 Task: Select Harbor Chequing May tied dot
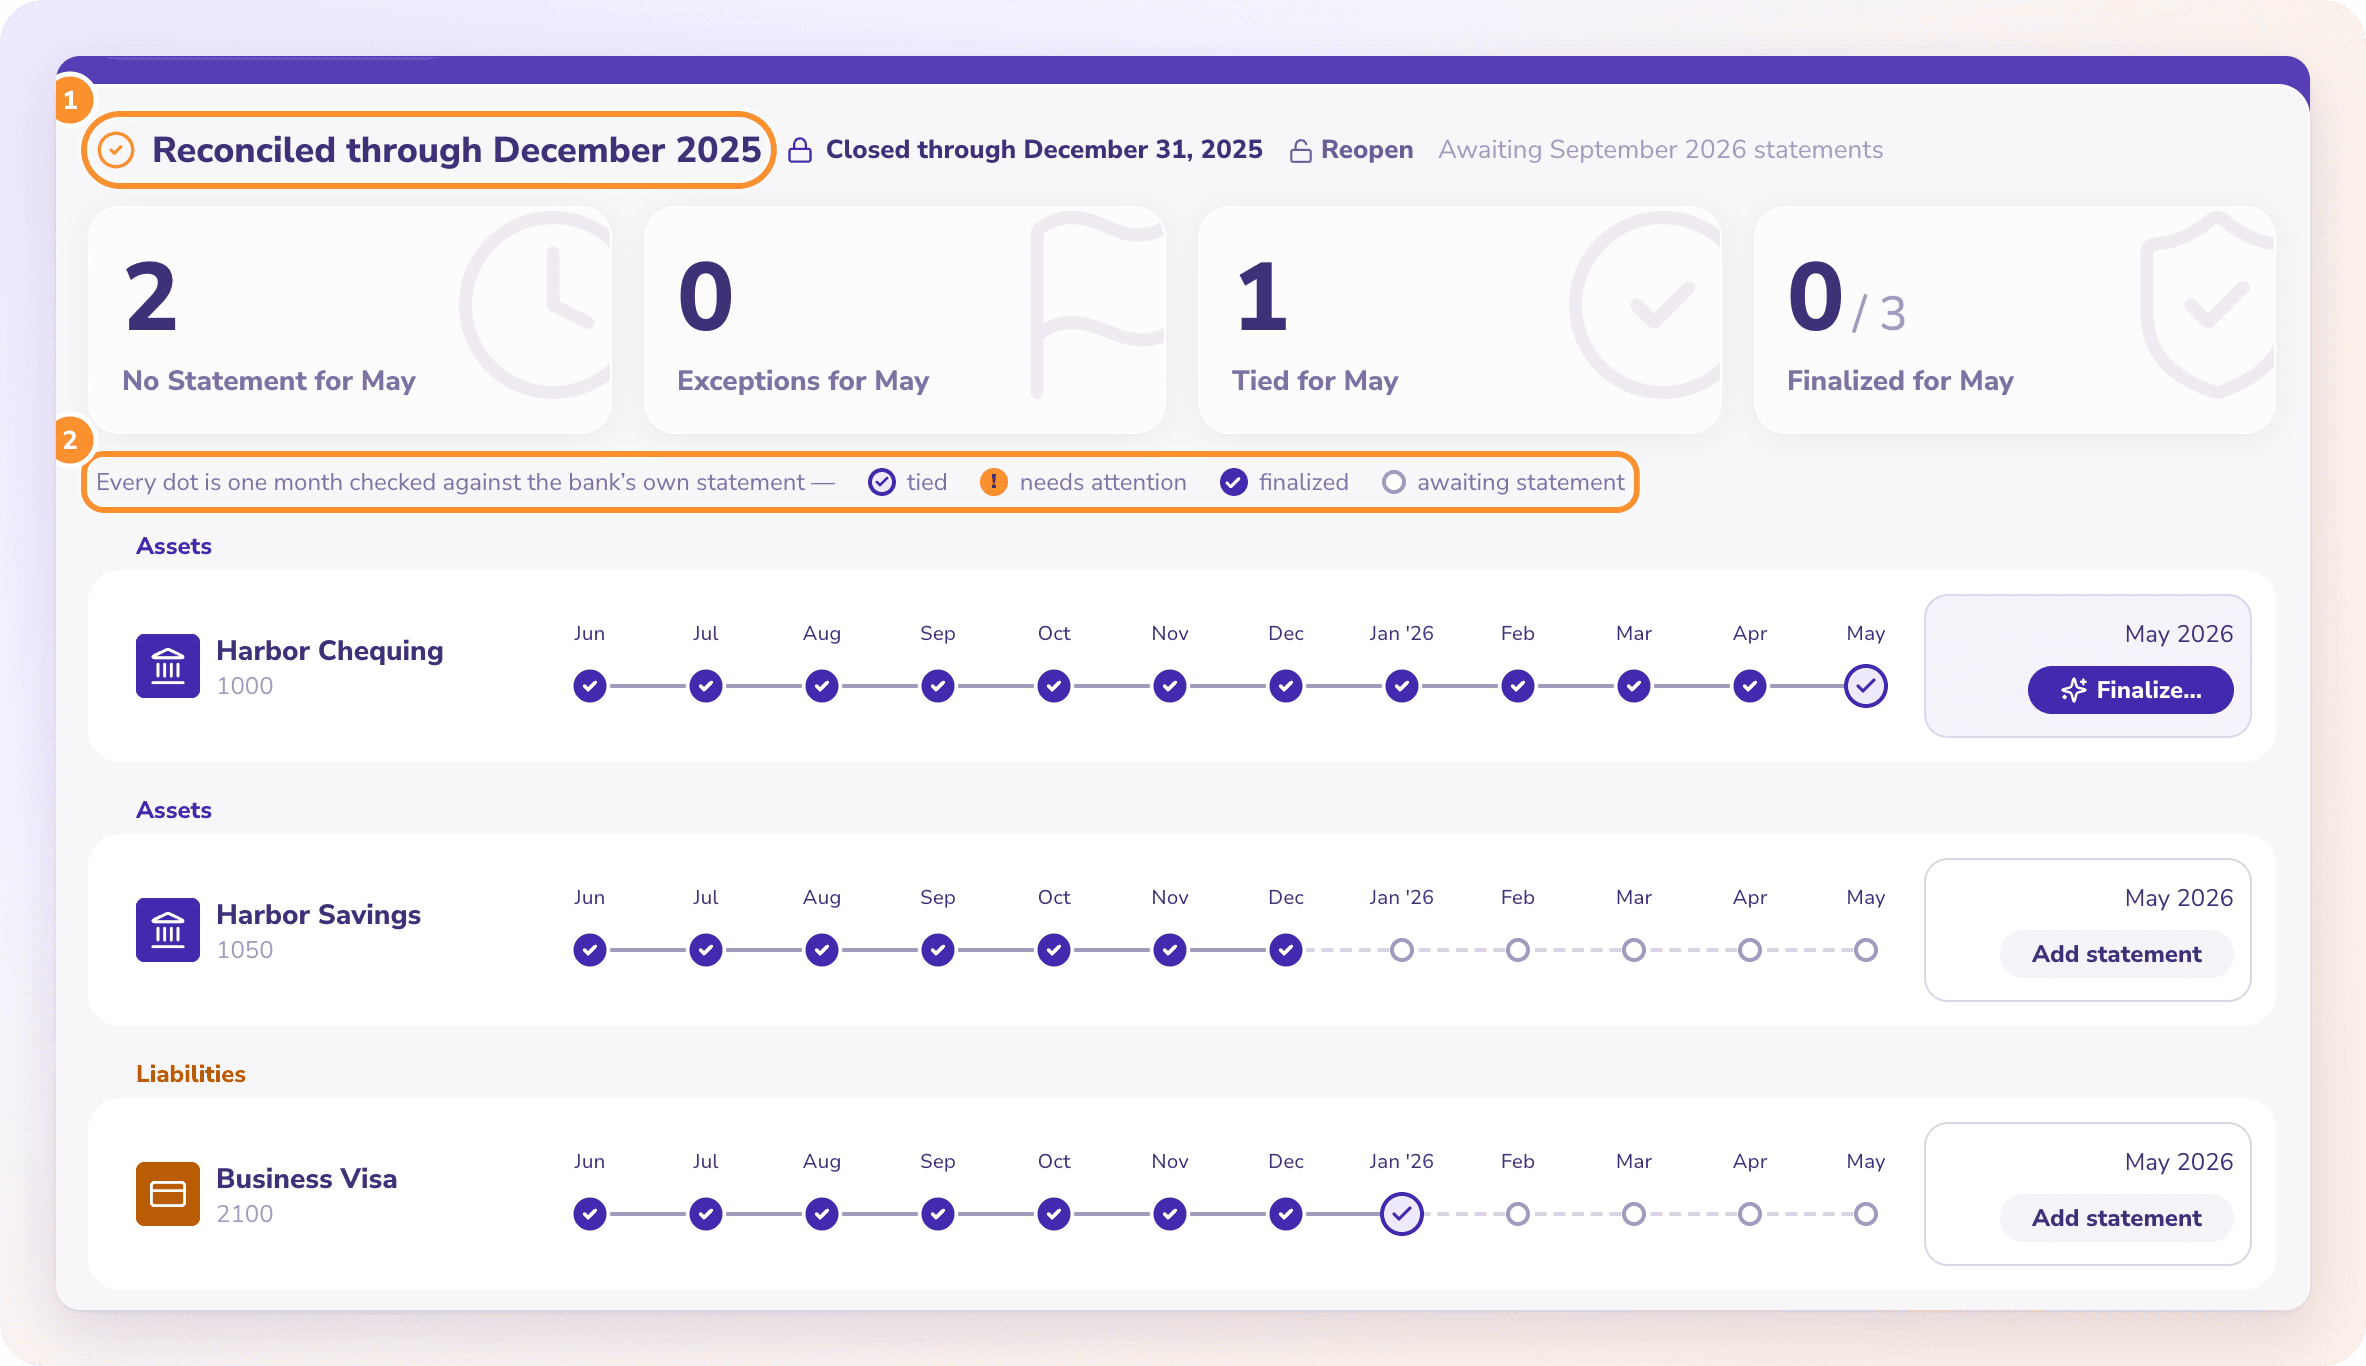click(1866, 686)
